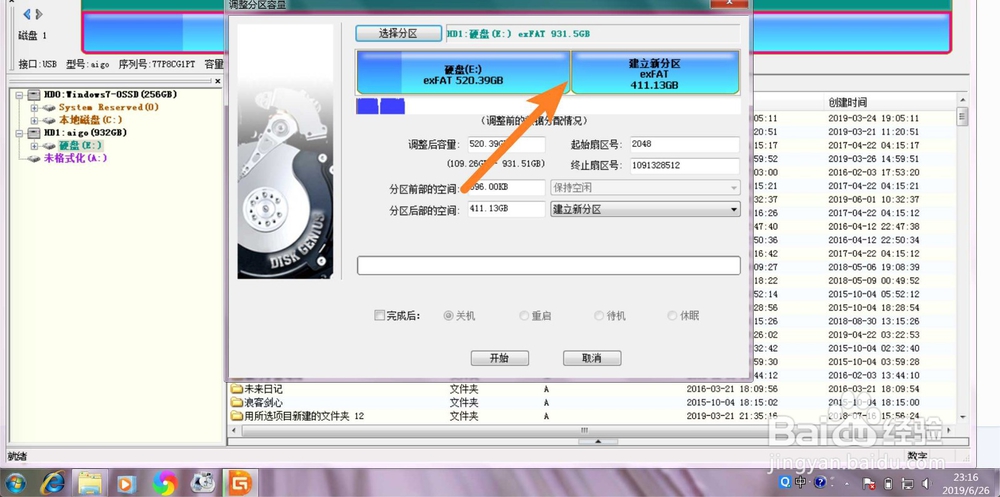Click the folder icon of 未来日记
1000x497 pixels.
click(237, 389)
